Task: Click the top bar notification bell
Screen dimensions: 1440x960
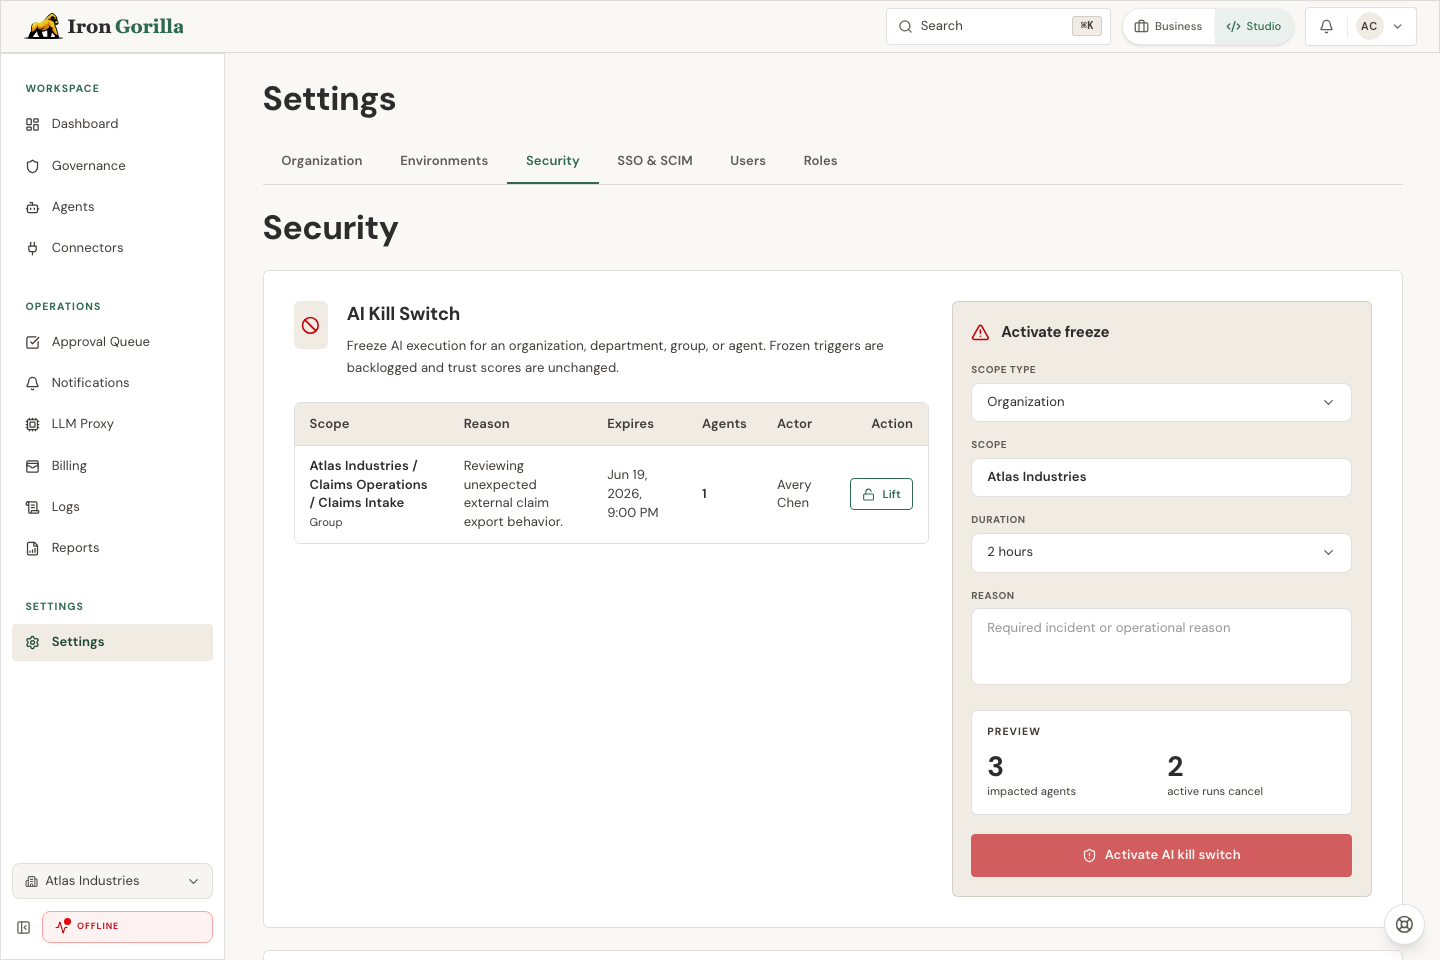Action: [1326, 27]
